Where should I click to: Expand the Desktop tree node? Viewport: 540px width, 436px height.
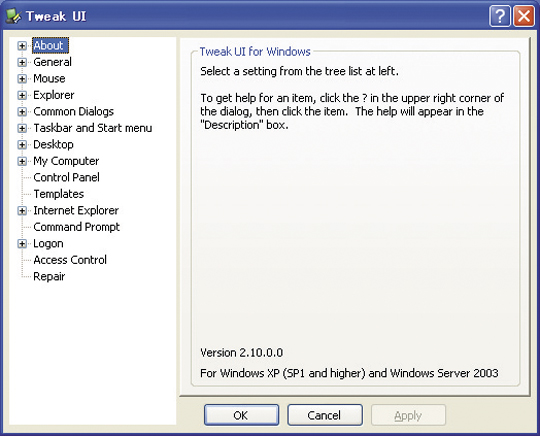pos(22,145)
